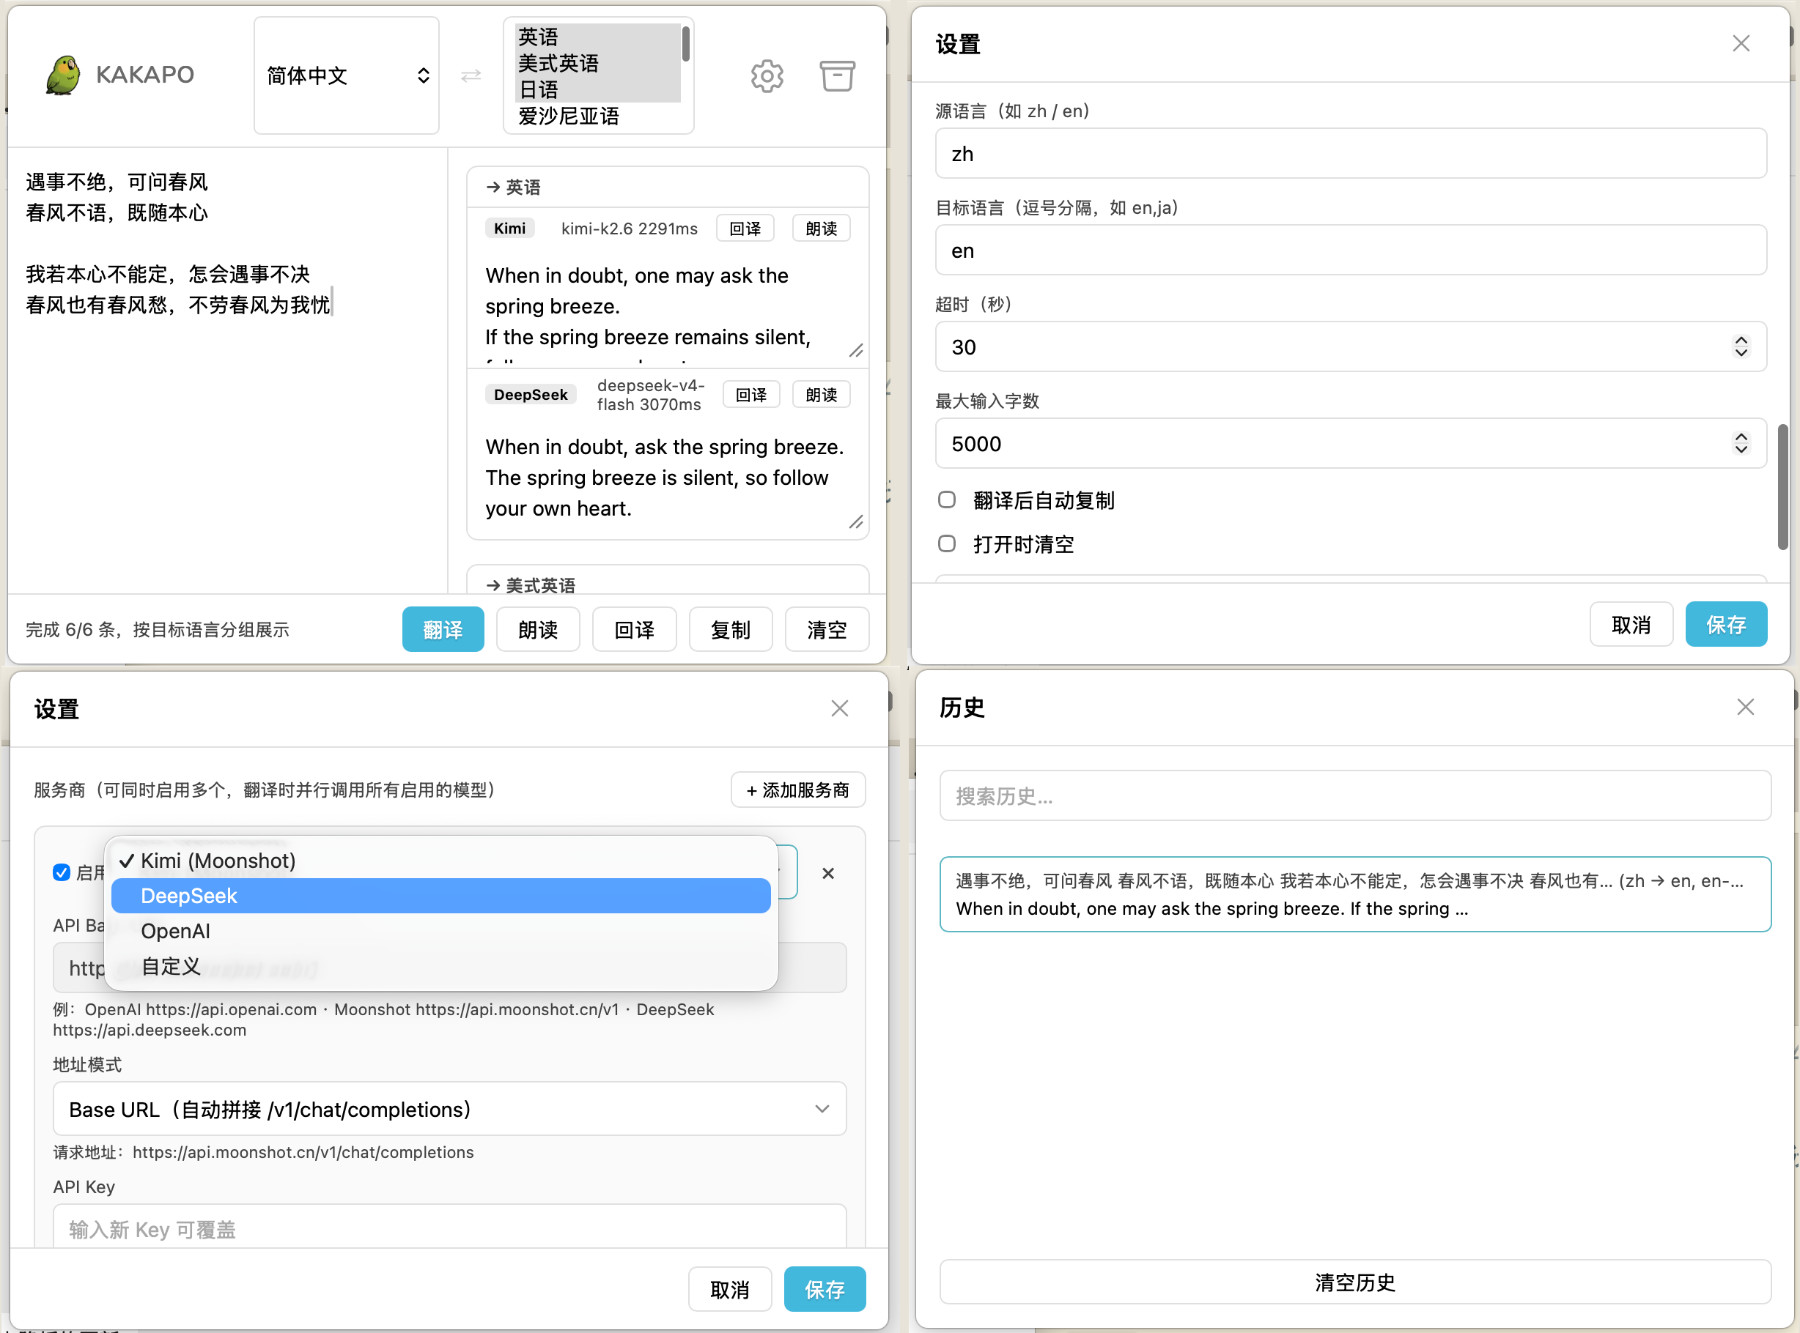The image size is (1800, 1333).
Task: Save the provider settings dialog
Action: click(825, 1290)
